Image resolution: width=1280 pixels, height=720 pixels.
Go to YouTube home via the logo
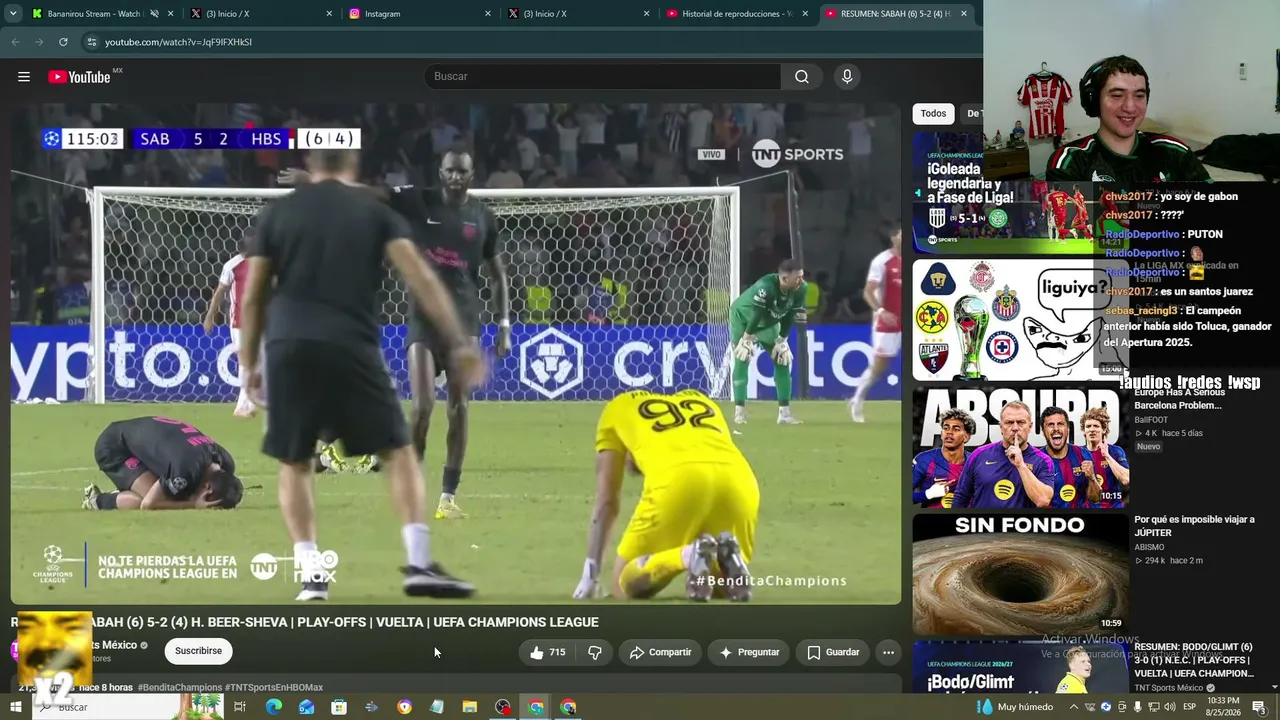[79, 77]
